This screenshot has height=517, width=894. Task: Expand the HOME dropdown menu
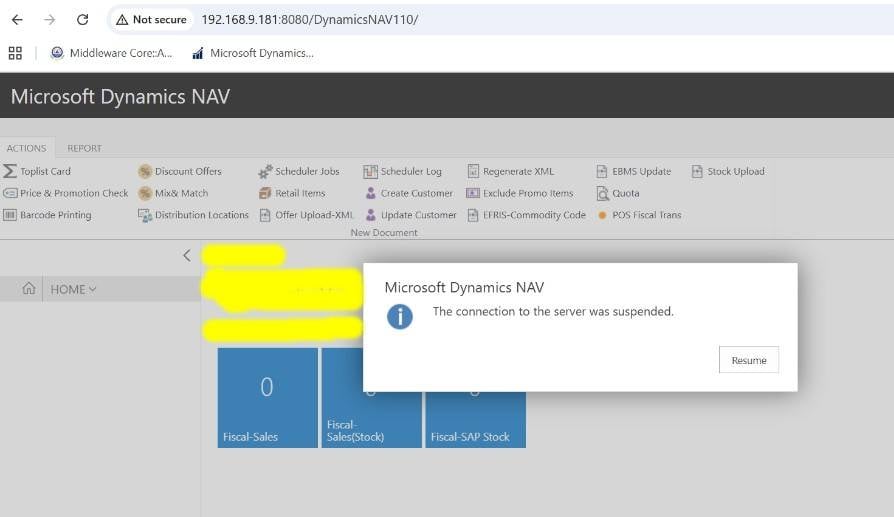[74, 290]
